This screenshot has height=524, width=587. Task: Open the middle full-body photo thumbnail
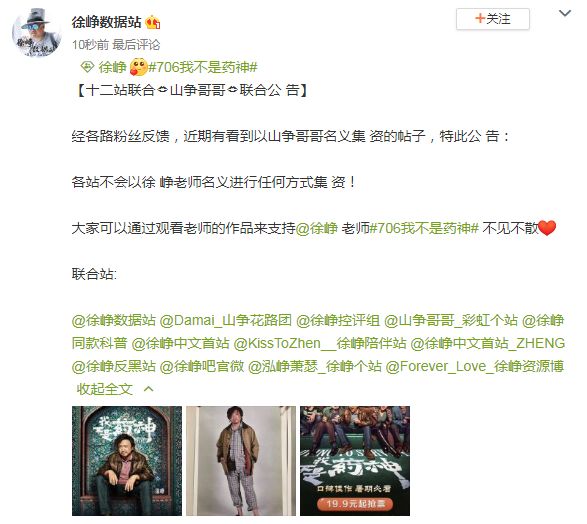click(241, 461)
